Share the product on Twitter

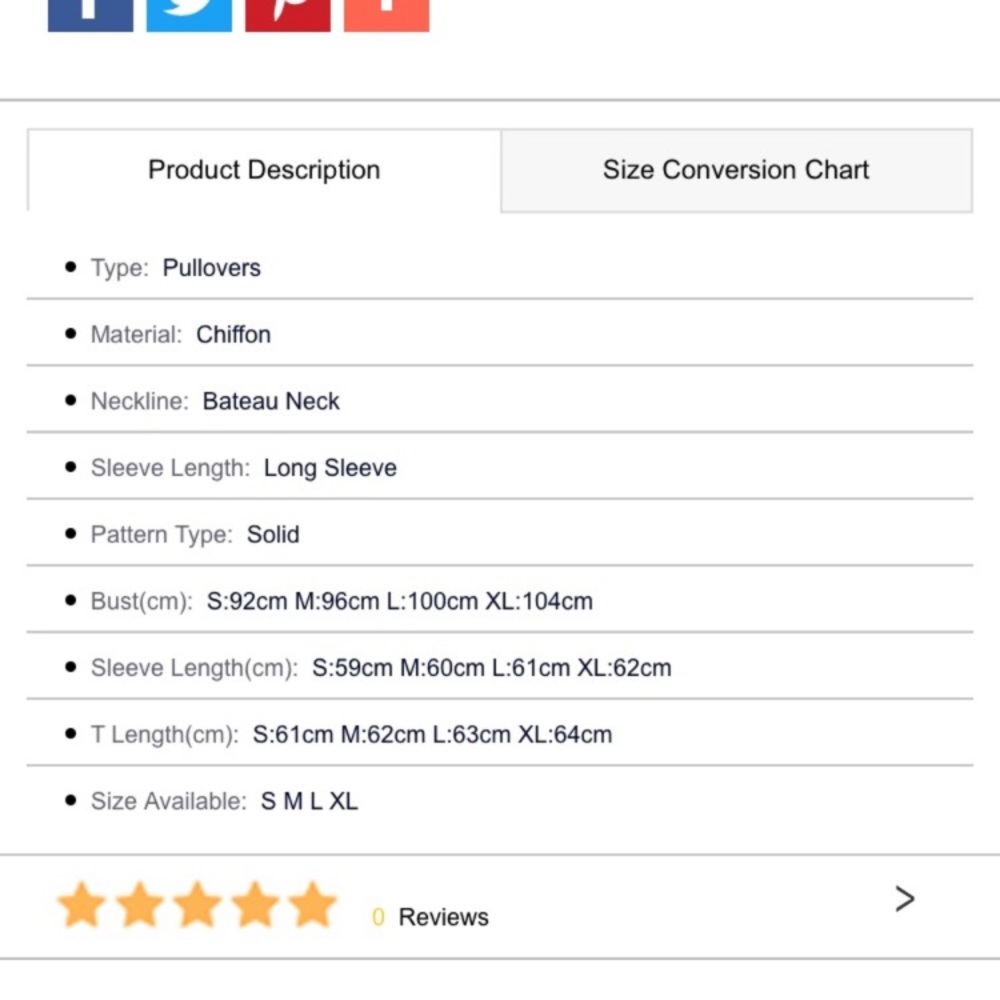[x=189, y=14]
